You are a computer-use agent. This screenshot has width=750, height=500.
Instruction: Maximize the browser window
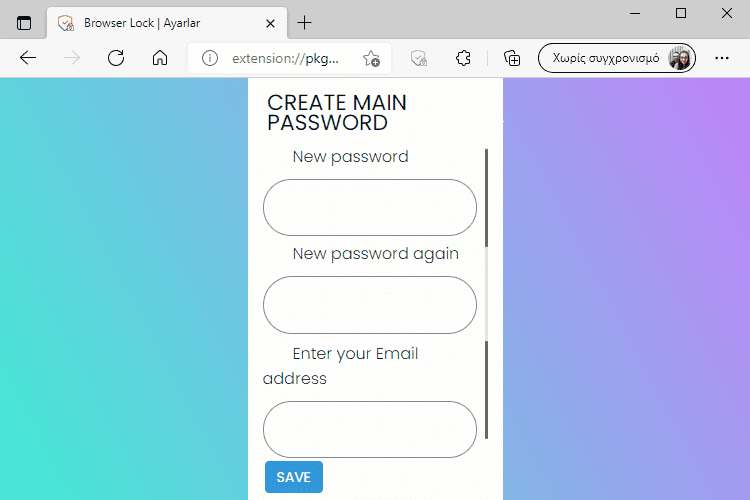click(681, 13)
